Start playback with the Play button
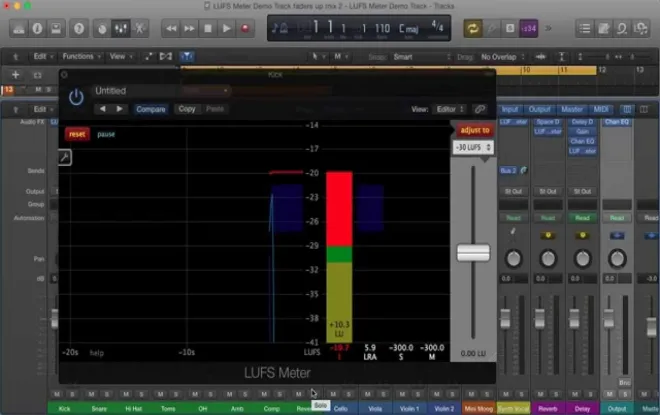The image size is (660, 415). pos(226,29)
